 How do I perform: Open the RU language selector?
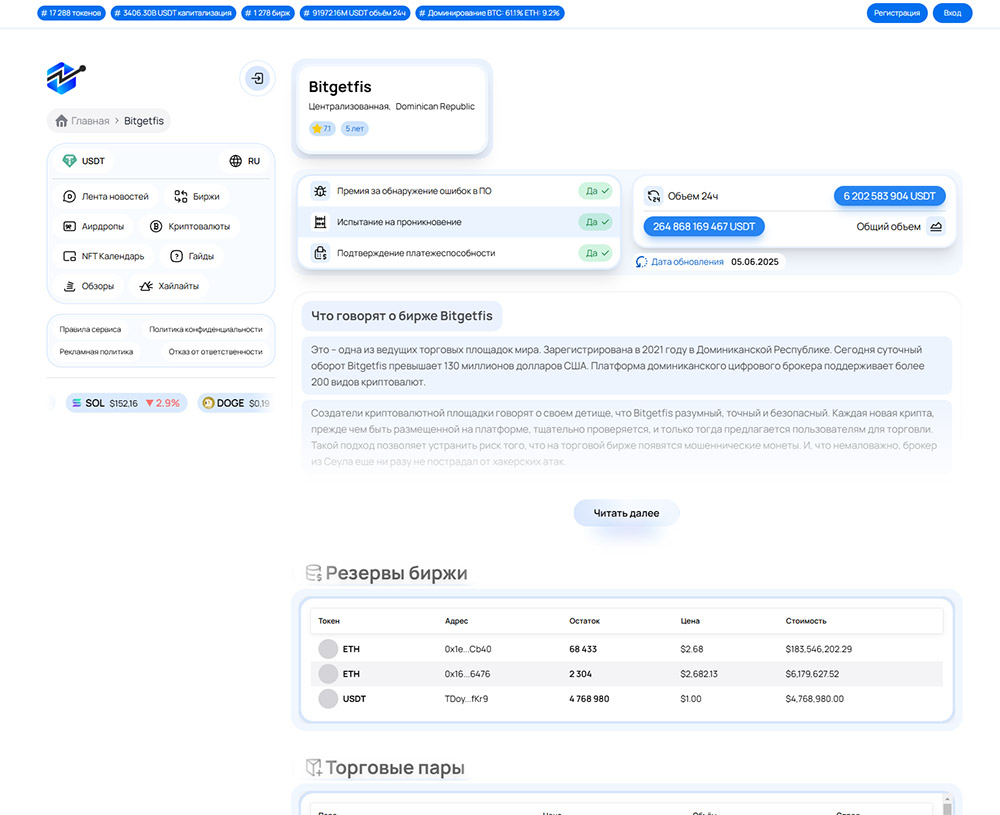coord(244,161)
